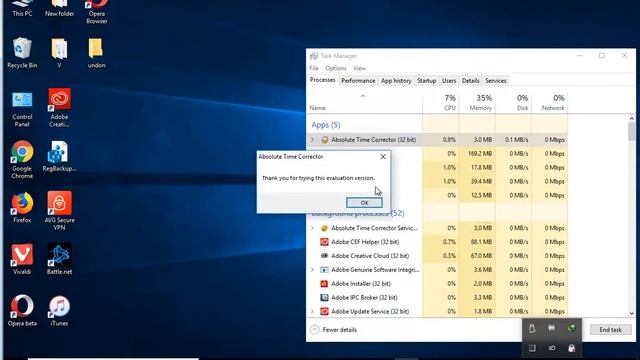Screen dimensions: 640x360
Task: Click the 169.2 MB memory cell
Action: coord(477,154)
